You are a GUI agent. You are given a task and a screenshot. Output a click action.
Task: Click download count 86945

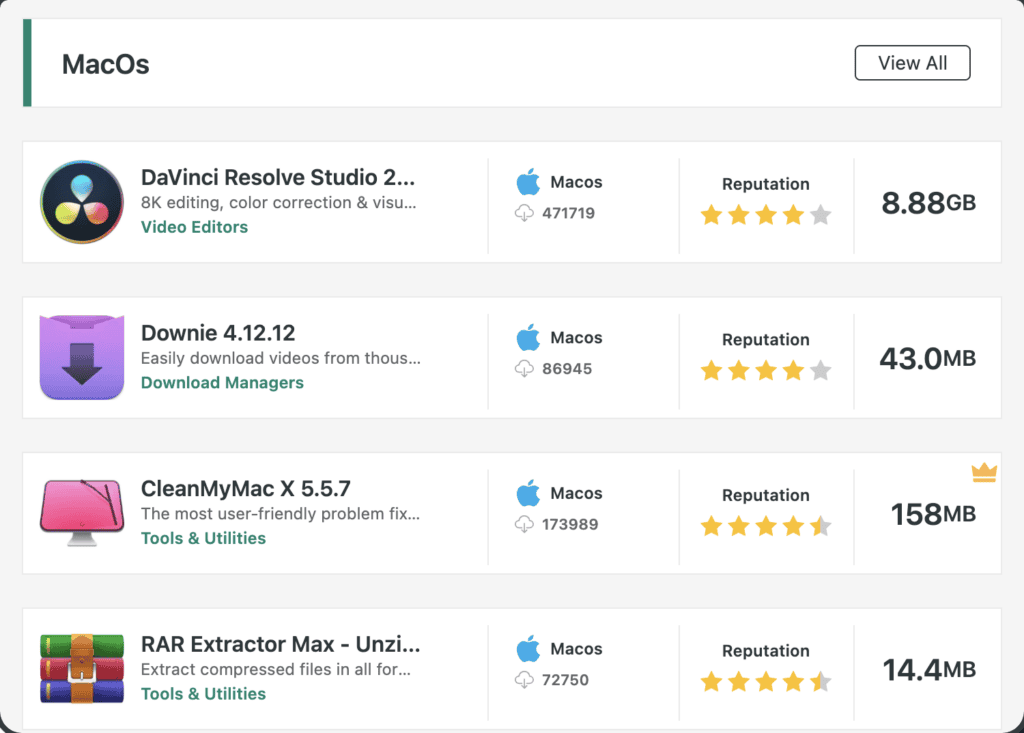[567, 368]
